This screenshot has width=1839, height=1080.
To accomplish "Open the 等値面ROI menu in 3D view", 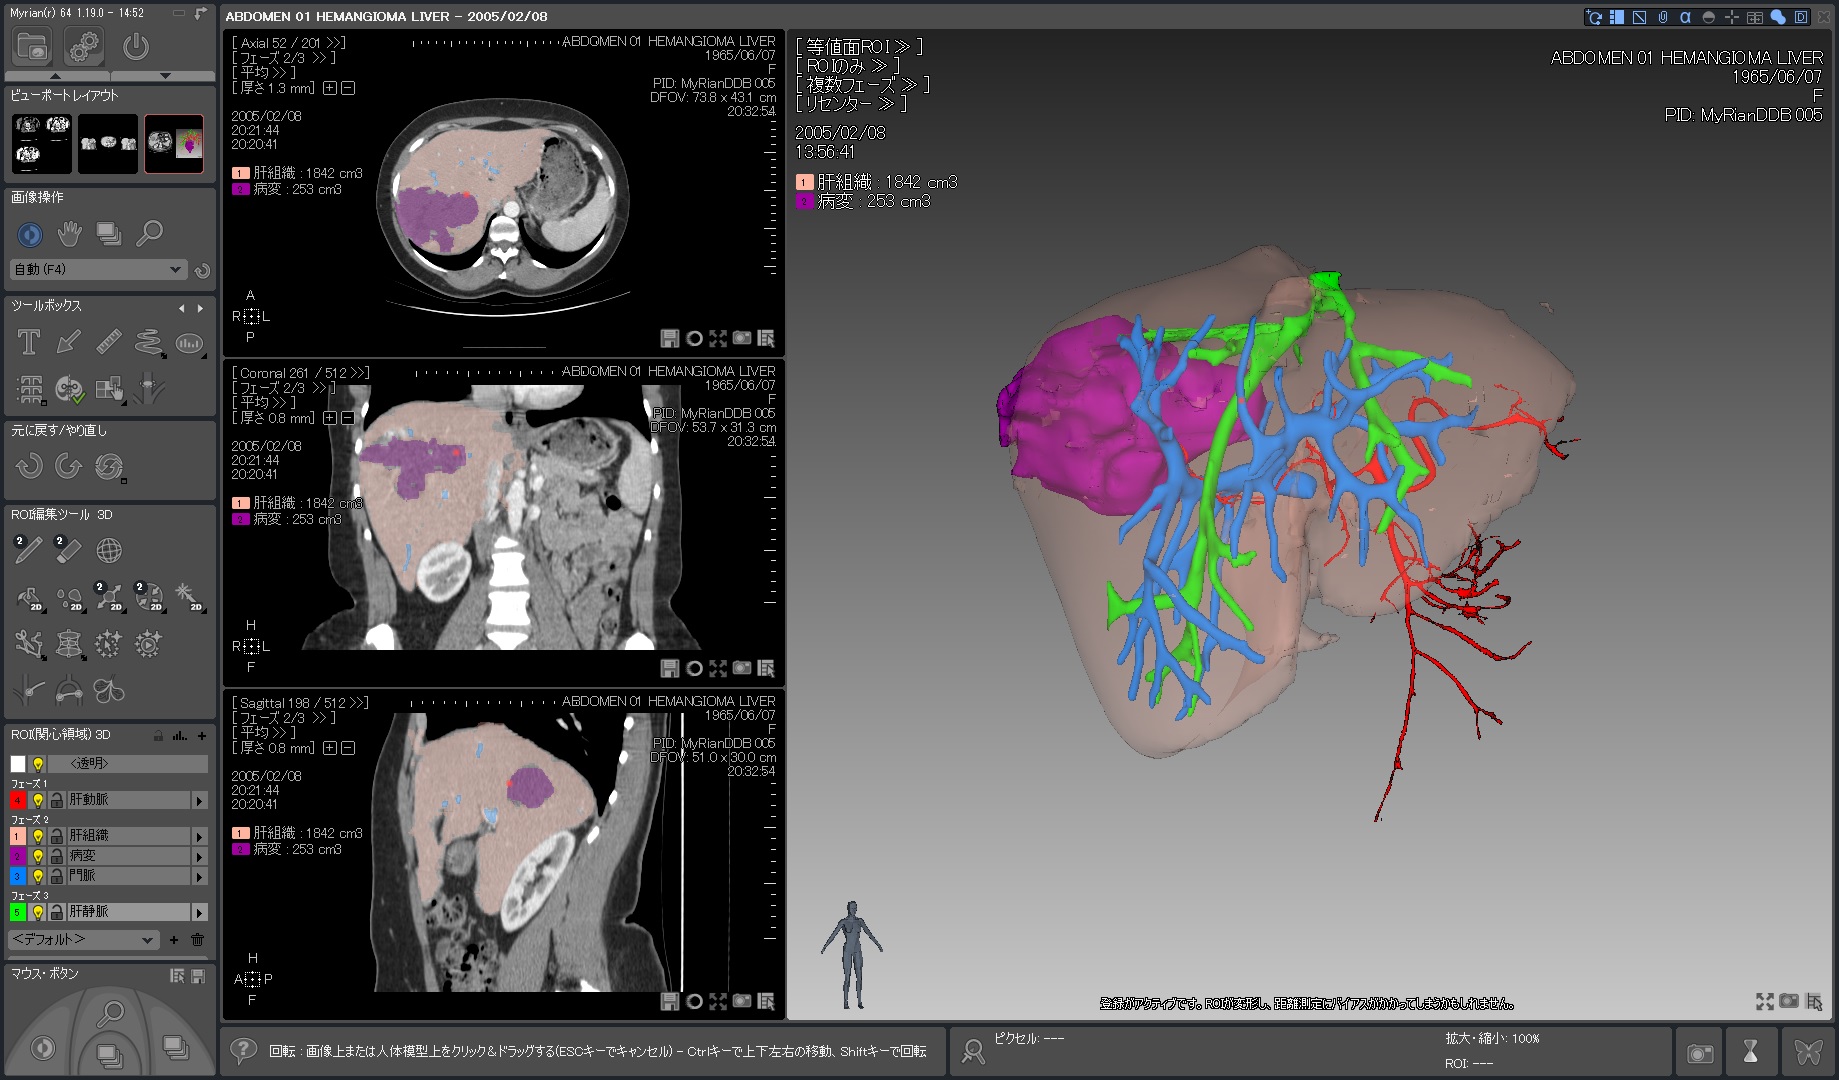I will pos(858,47).
